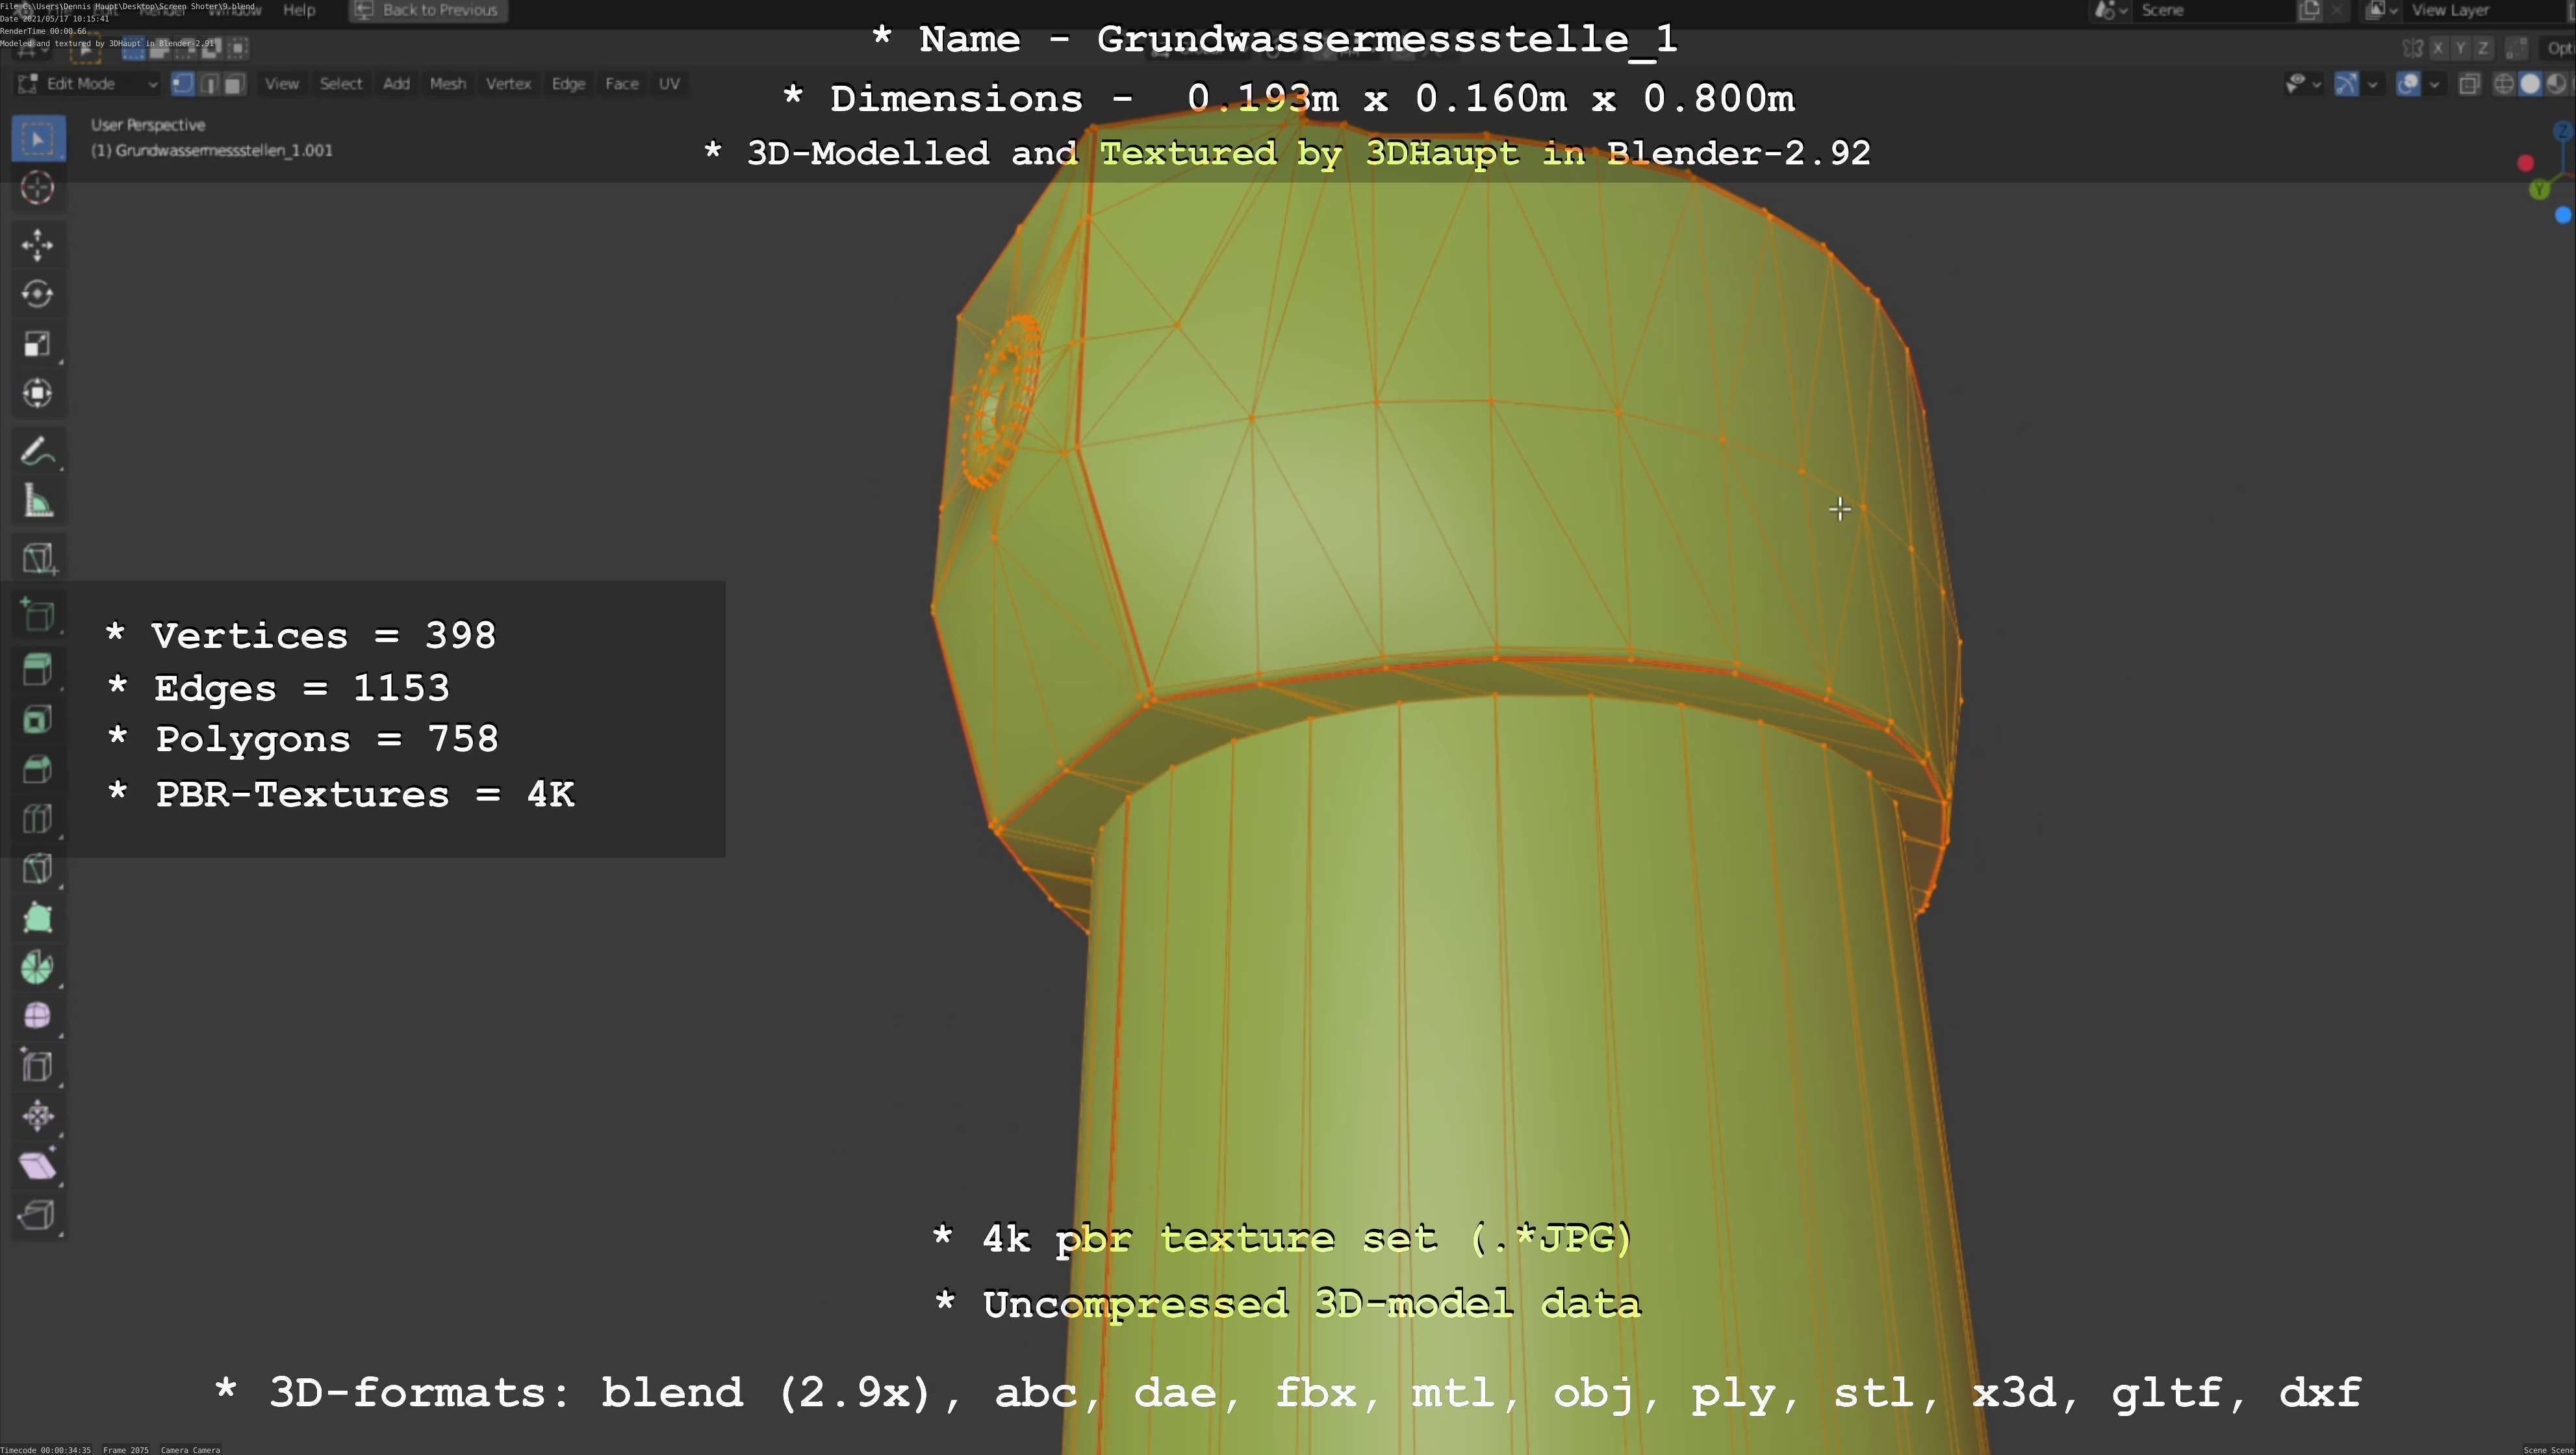Toggle viewport gizmos display

click(2346, 84)
